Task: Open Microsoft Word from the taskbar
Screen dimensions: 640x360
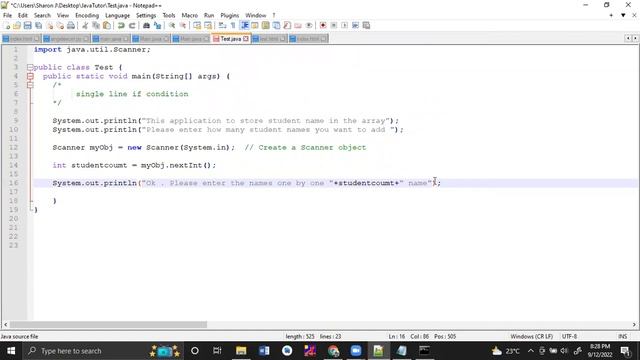Action: tap(264, 351)
